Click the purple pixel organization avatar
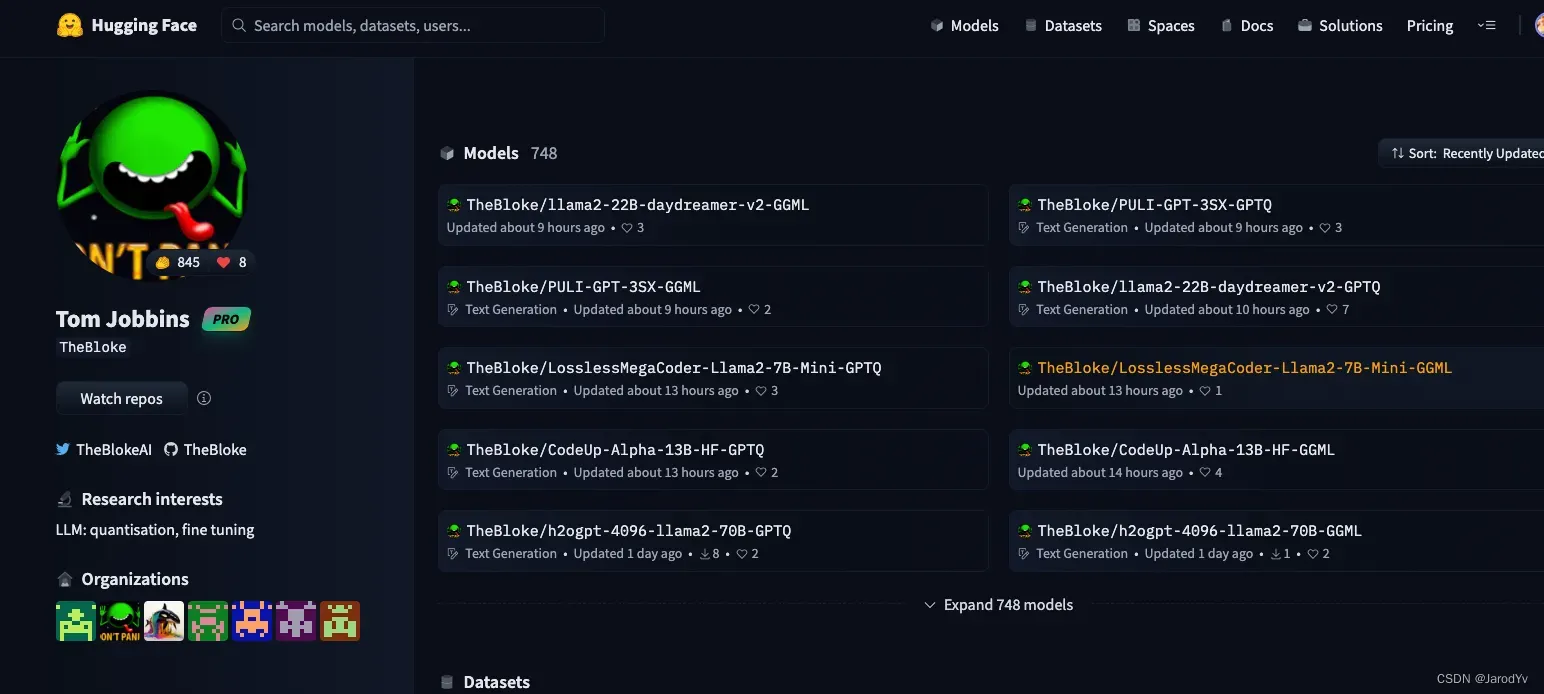The width and height of the screenshot is (1544, 694). [x=296, y=621]
